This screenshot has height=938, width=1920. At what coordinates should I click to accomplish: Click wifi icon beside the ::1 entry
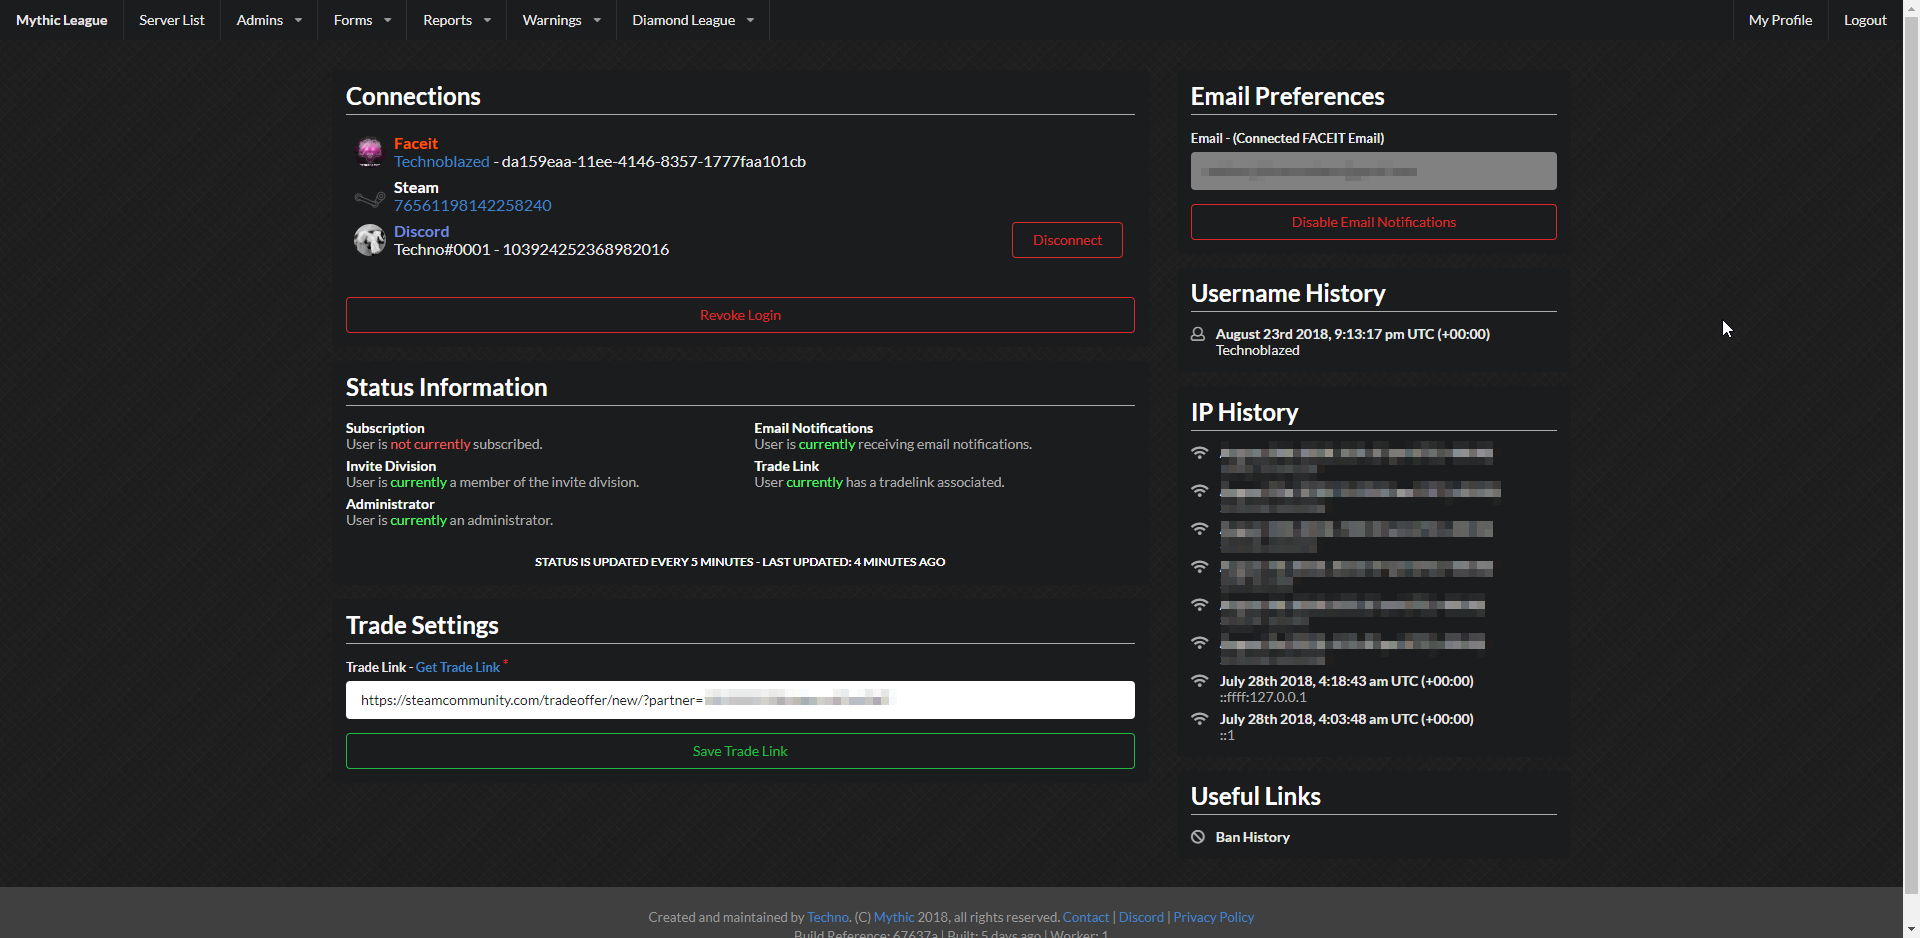pos(1200,719)
